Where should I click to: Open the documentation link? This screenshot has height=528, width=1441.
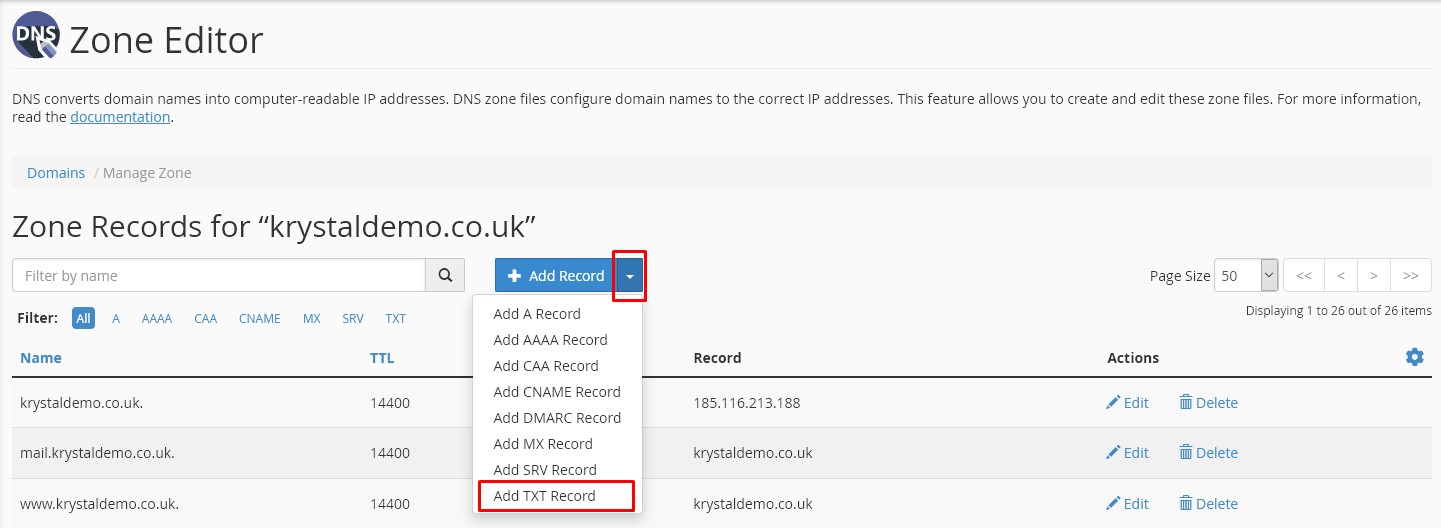[120, 117]
